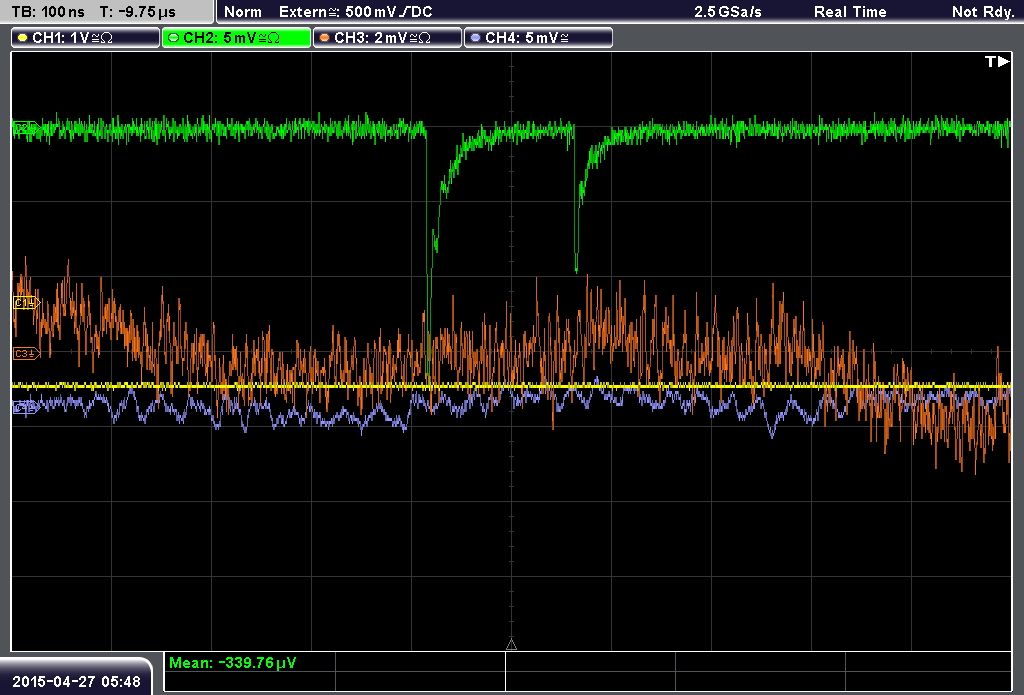
Task: Select the CH4 5mV channel button
Action: click(x=538, y=38)
